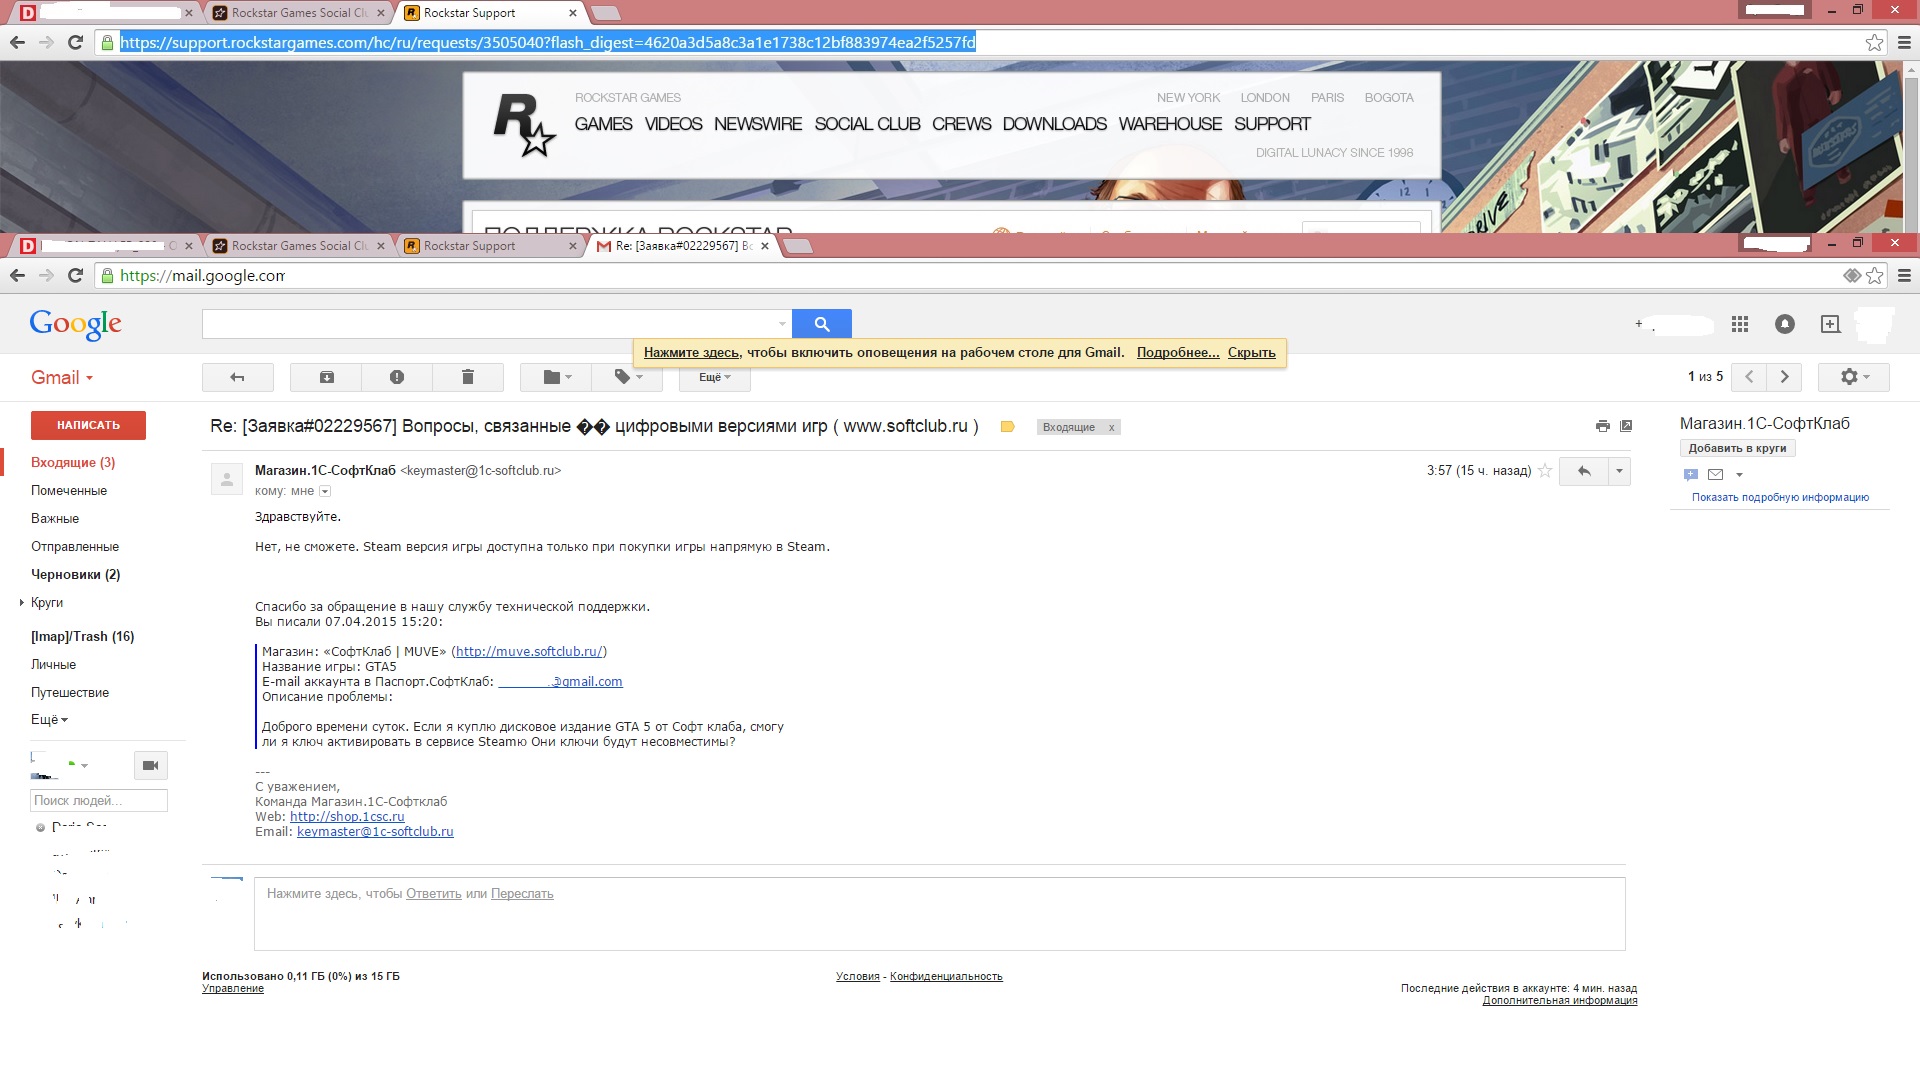This screenshot has height=1080, width=1920.
Task: Click the delete trash icon
Action: click(x=467, y=377)
